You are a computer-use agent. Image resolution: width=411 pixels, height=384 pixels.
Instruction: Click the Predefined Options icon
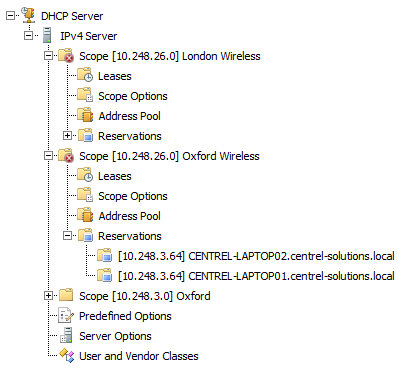coord(66,315)
